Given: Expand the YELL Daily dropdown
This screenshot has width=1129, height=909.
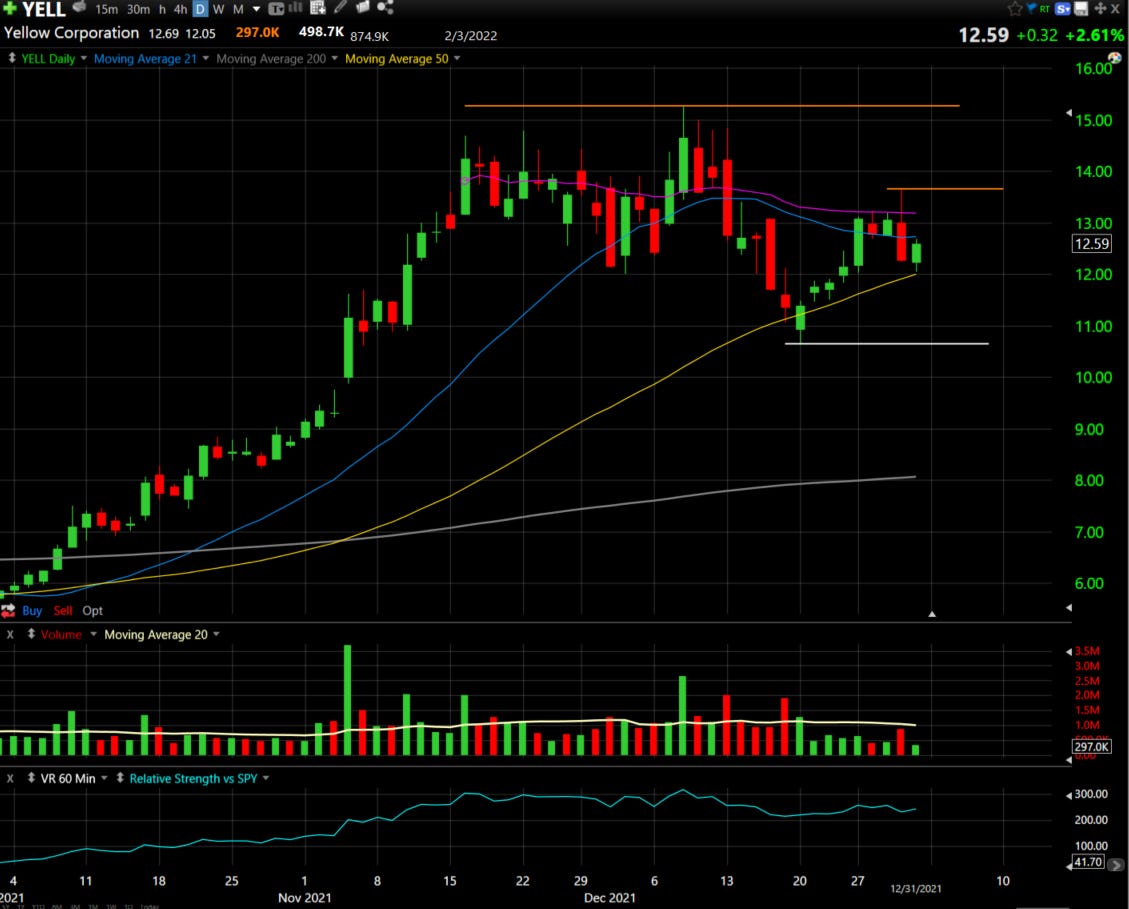Looking at the screenshot, I should click(x=84, y=58).
